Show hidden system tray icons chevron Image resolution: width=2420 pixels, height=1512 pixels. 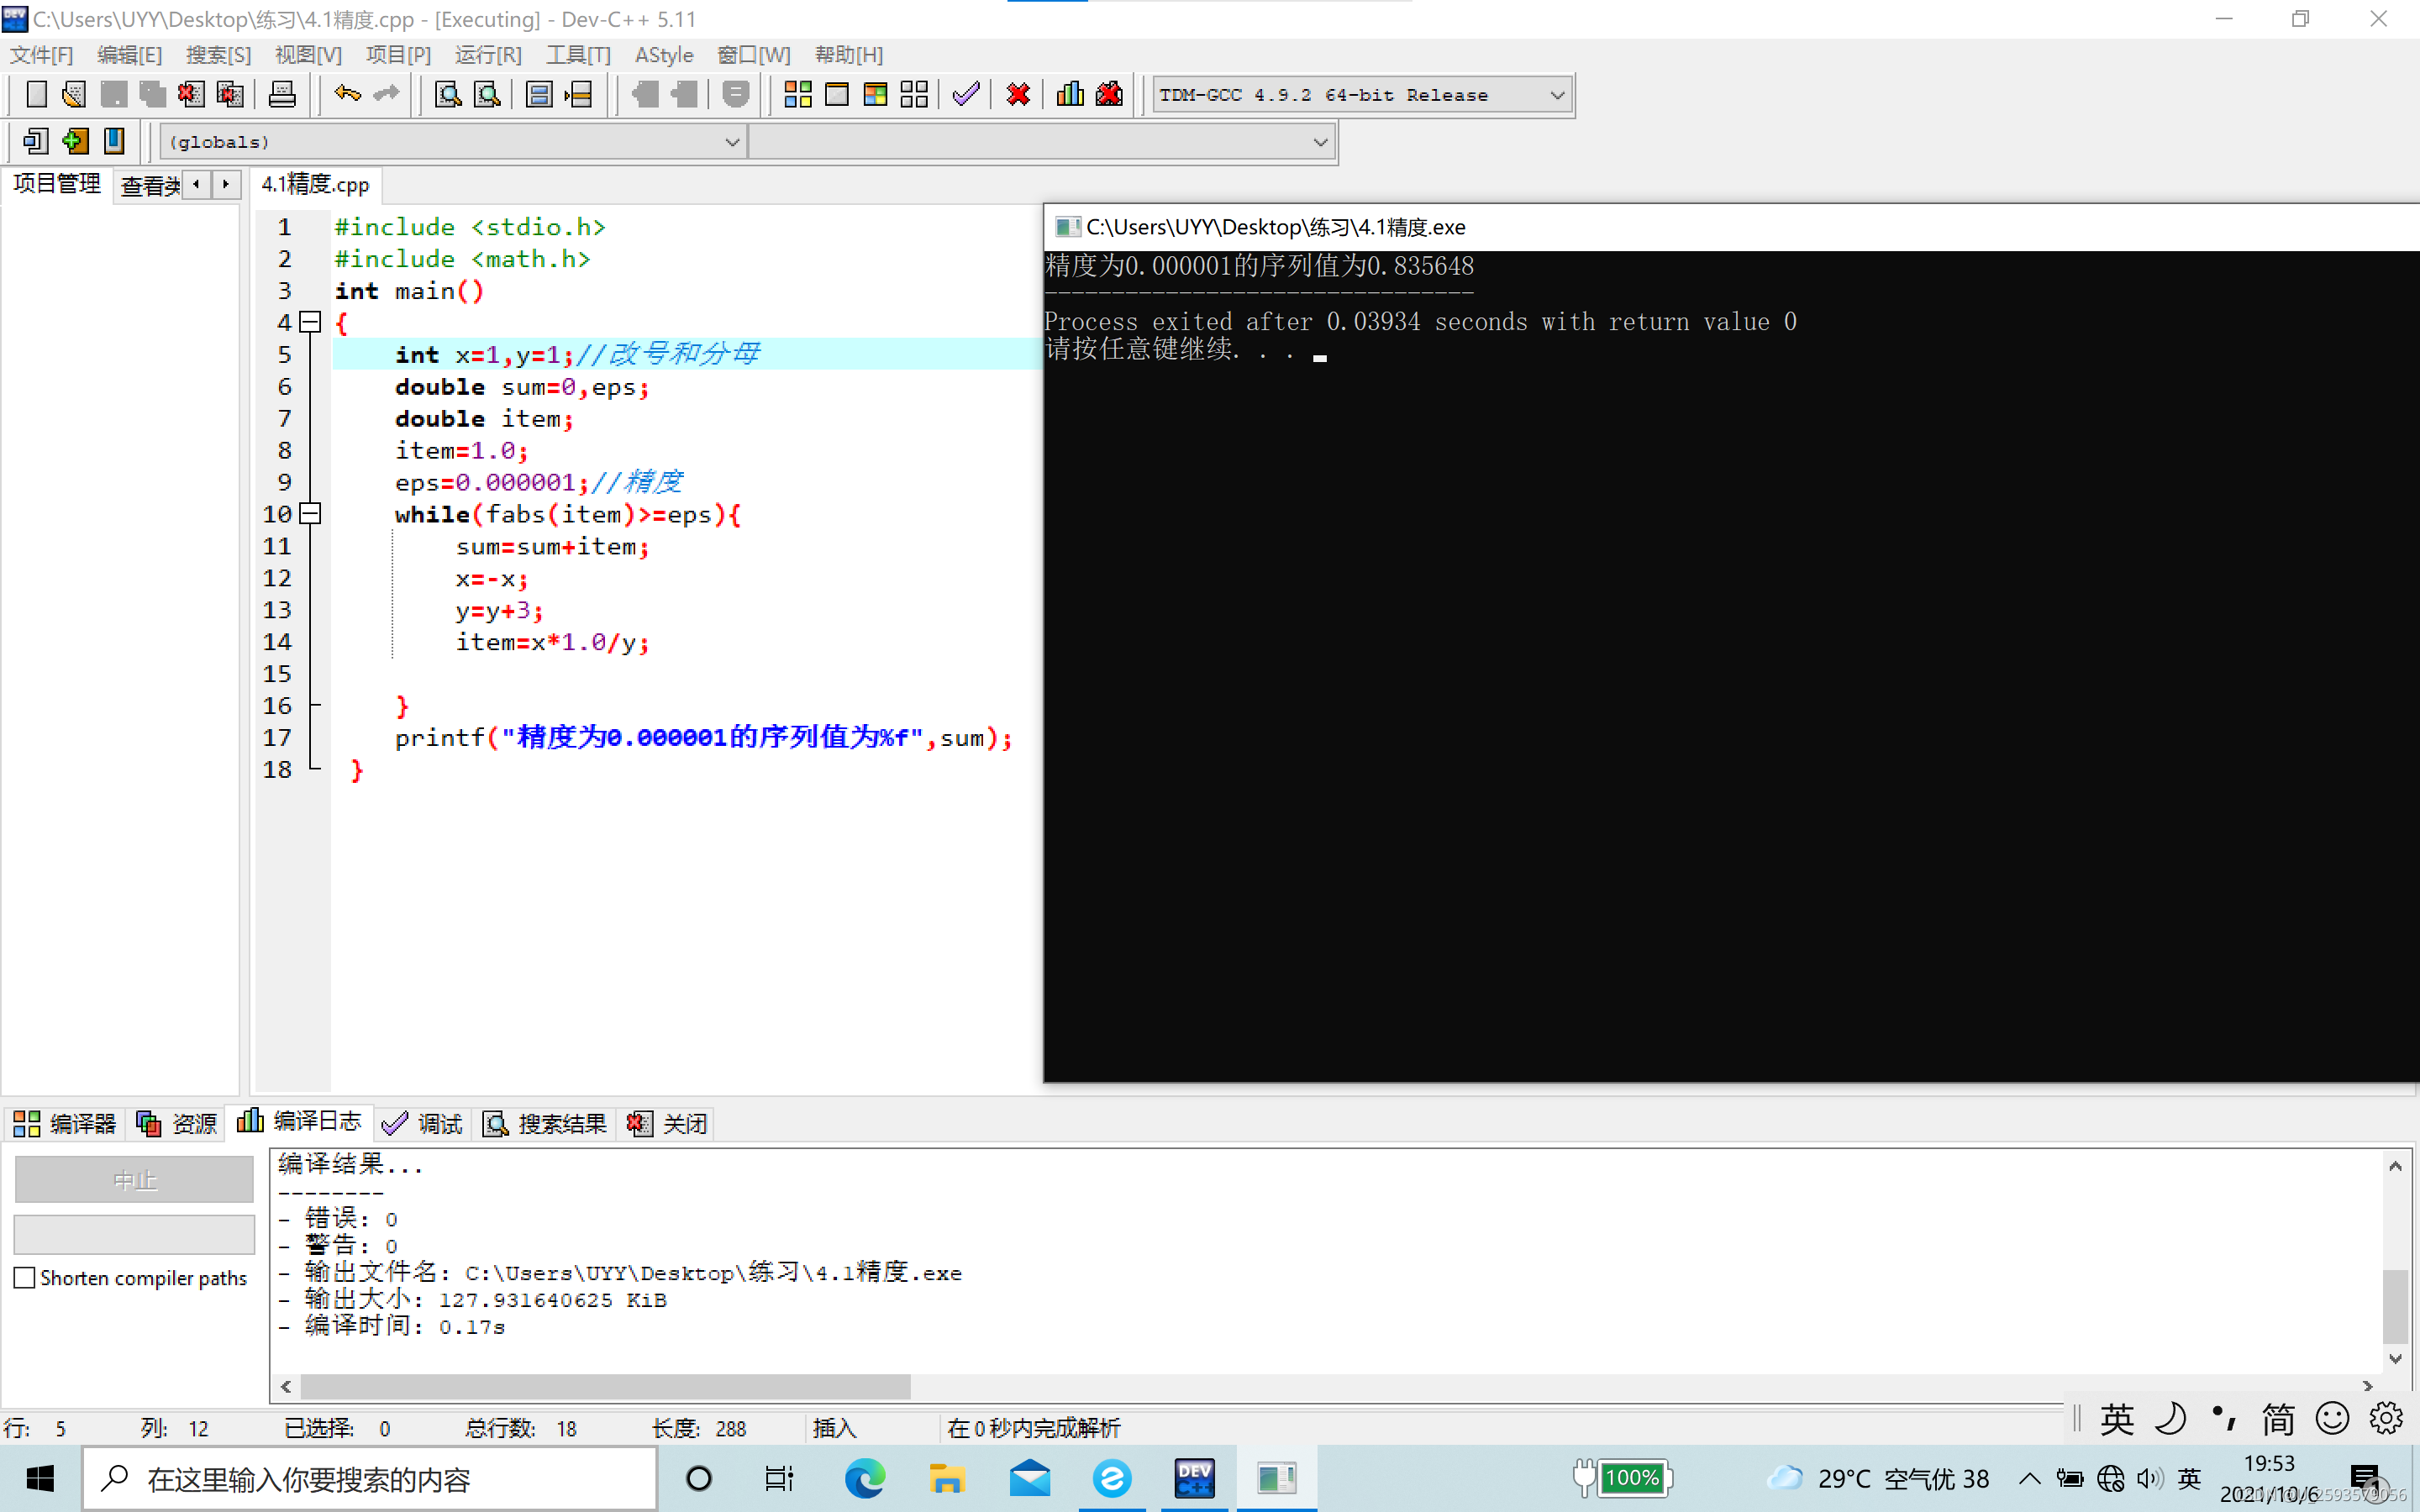pyautogui.click(x=2030, y=1478)
